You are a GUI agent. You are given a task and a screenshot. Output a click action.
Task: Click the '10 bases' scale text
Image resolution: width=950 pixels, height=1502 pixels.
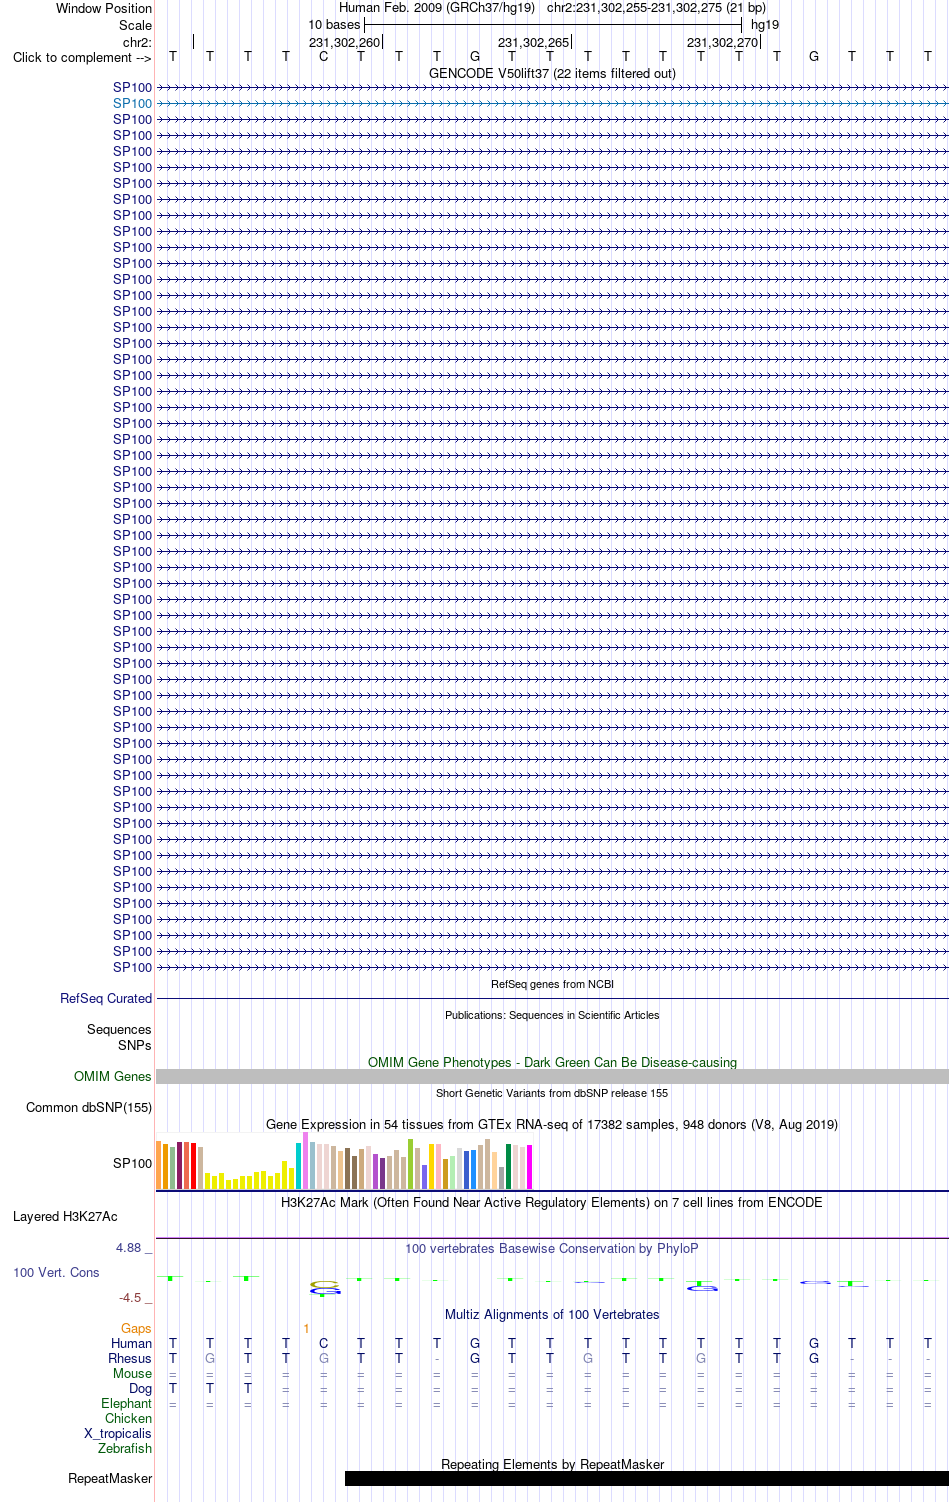tap(334, 25)
